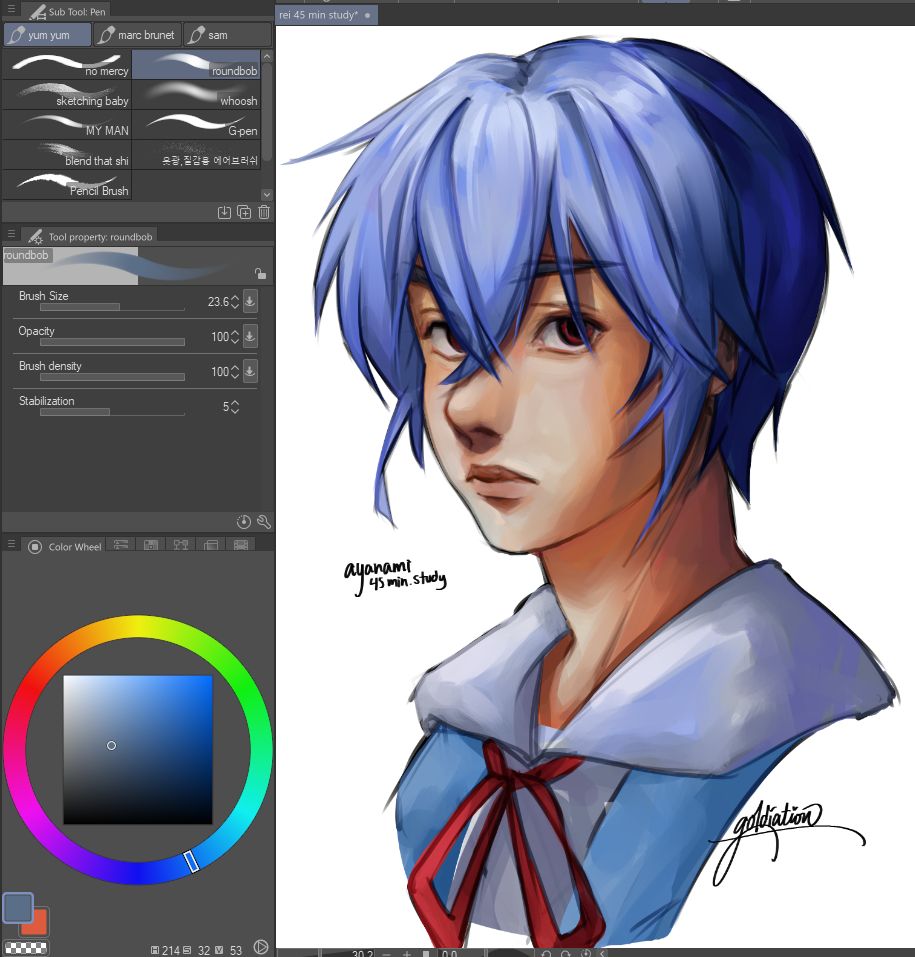Select the Tool property: roundbob tab
Image resolution: width=915 pixels, height=957 pixels.
[x=90, y=236]
